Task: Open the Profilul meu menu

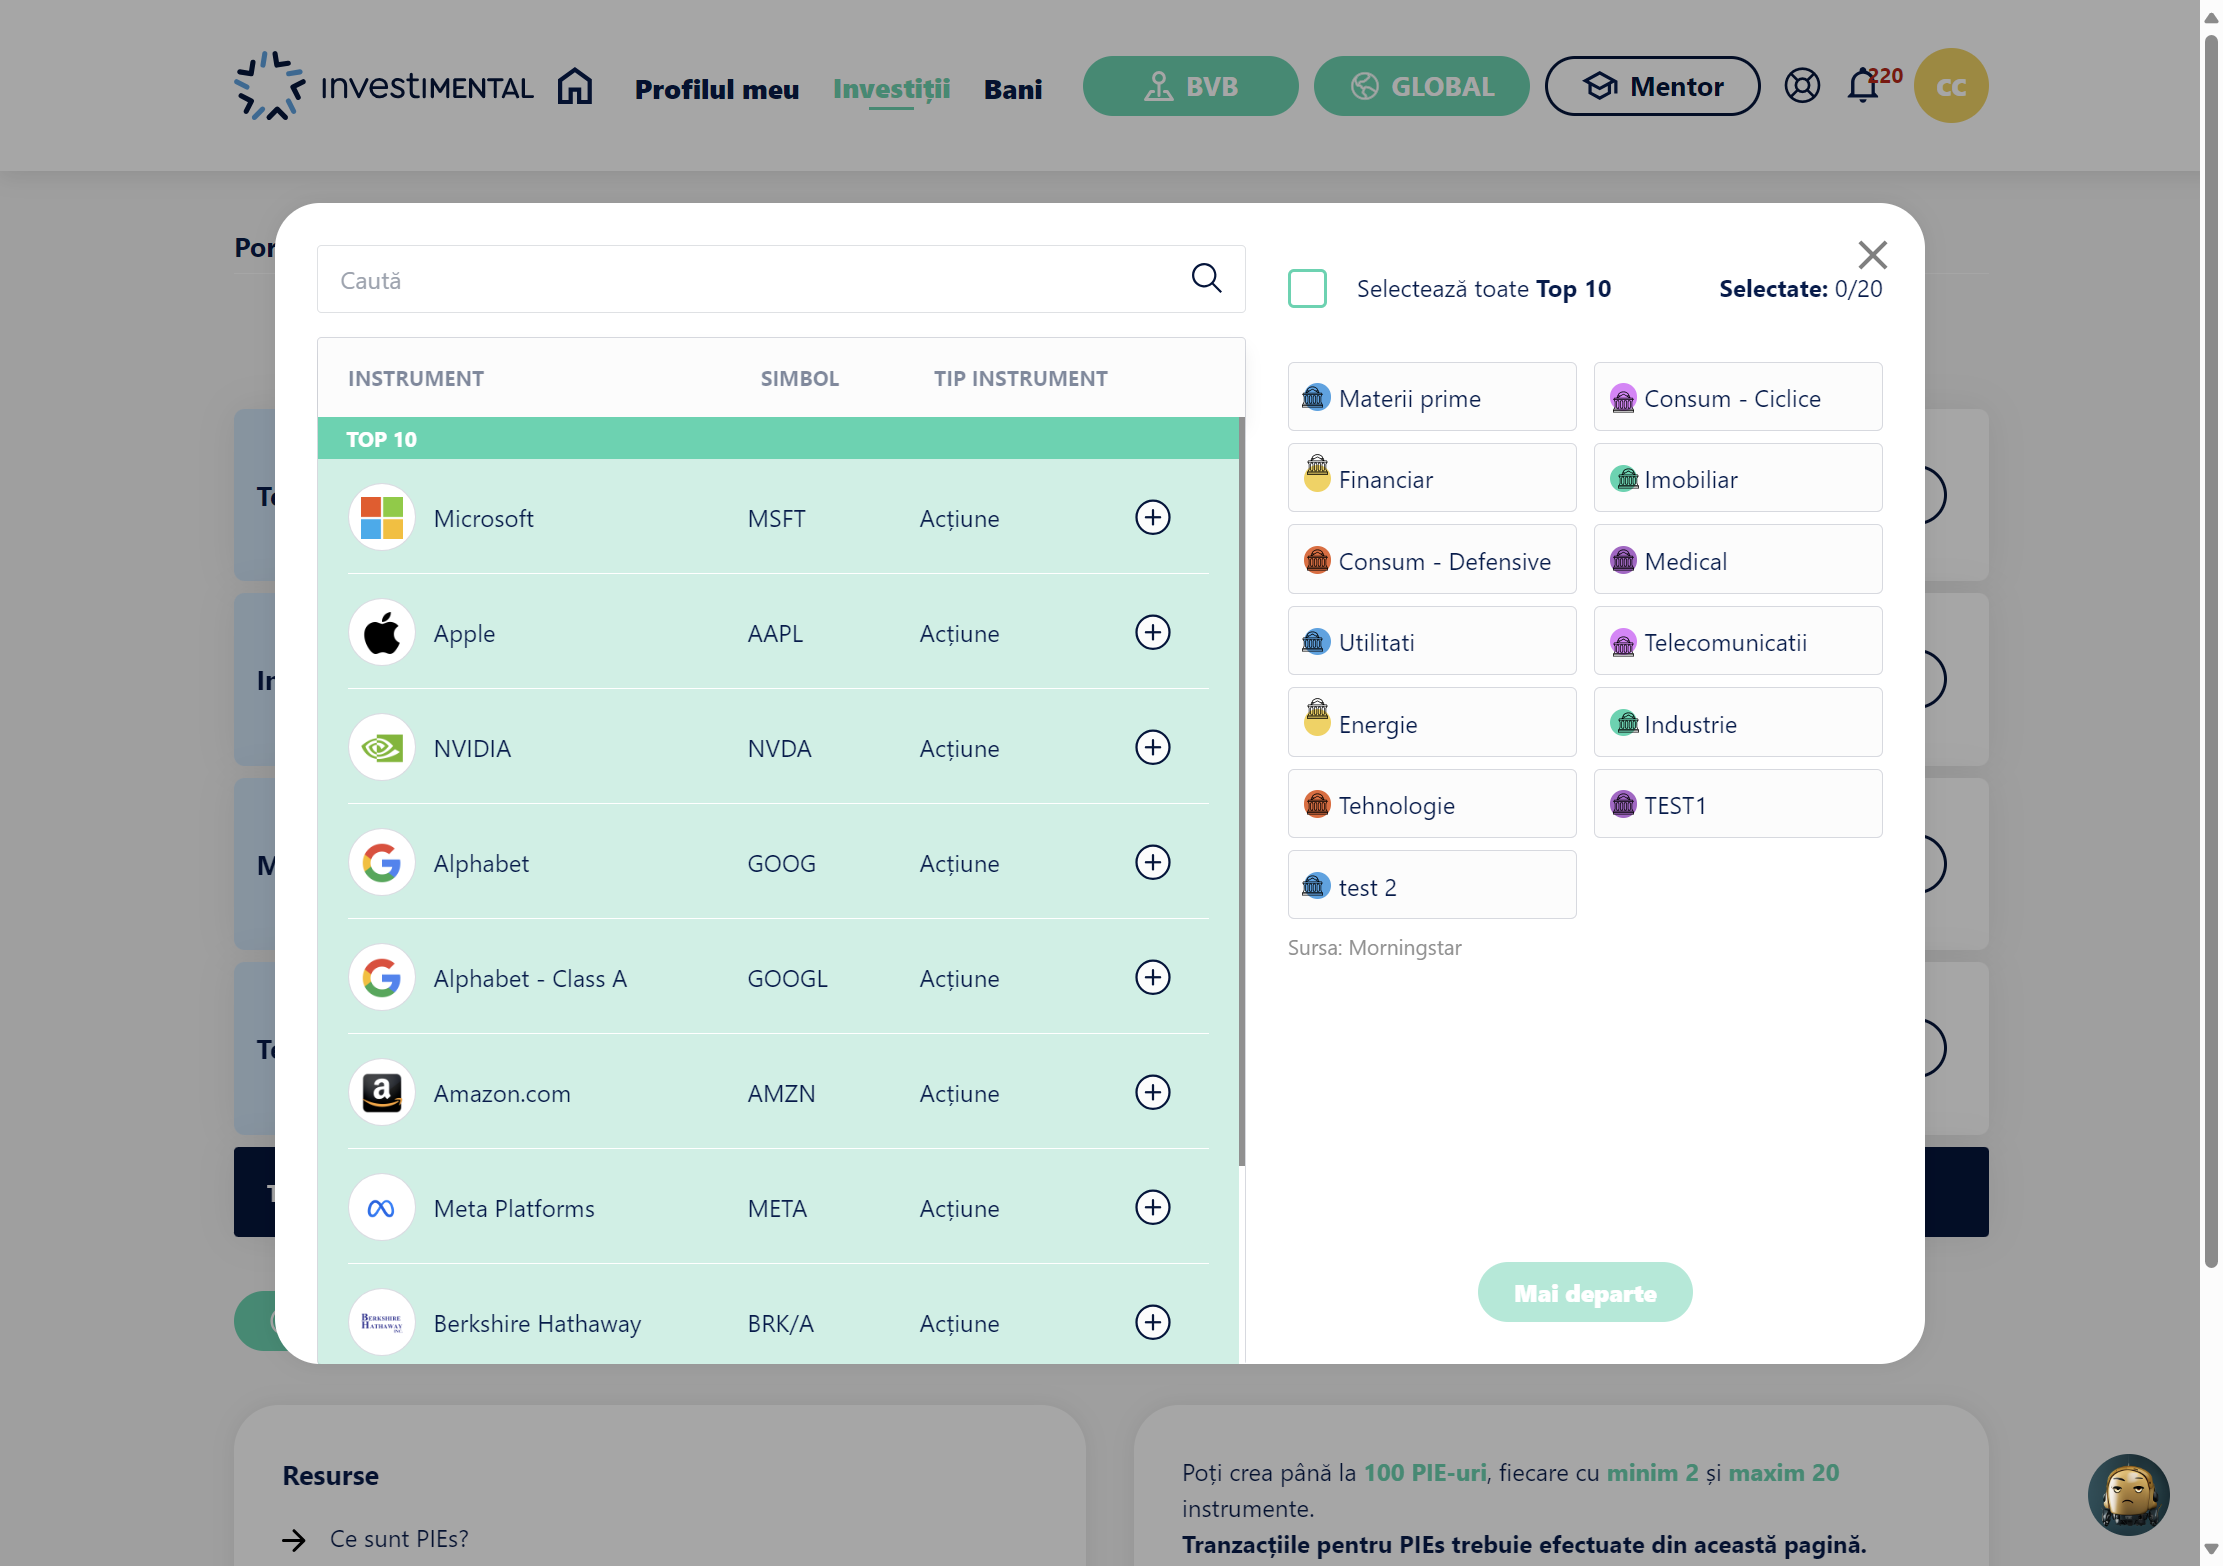Action: pos(716,89)
